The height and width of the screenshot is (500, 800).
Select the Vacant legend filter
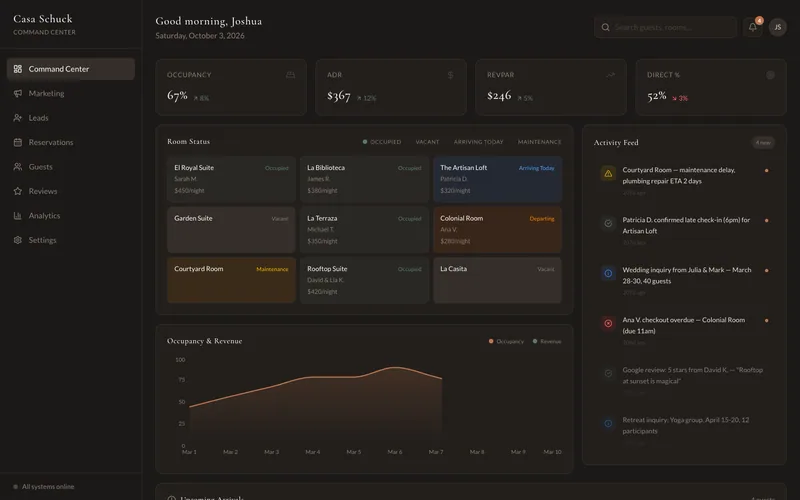point(427,142)
